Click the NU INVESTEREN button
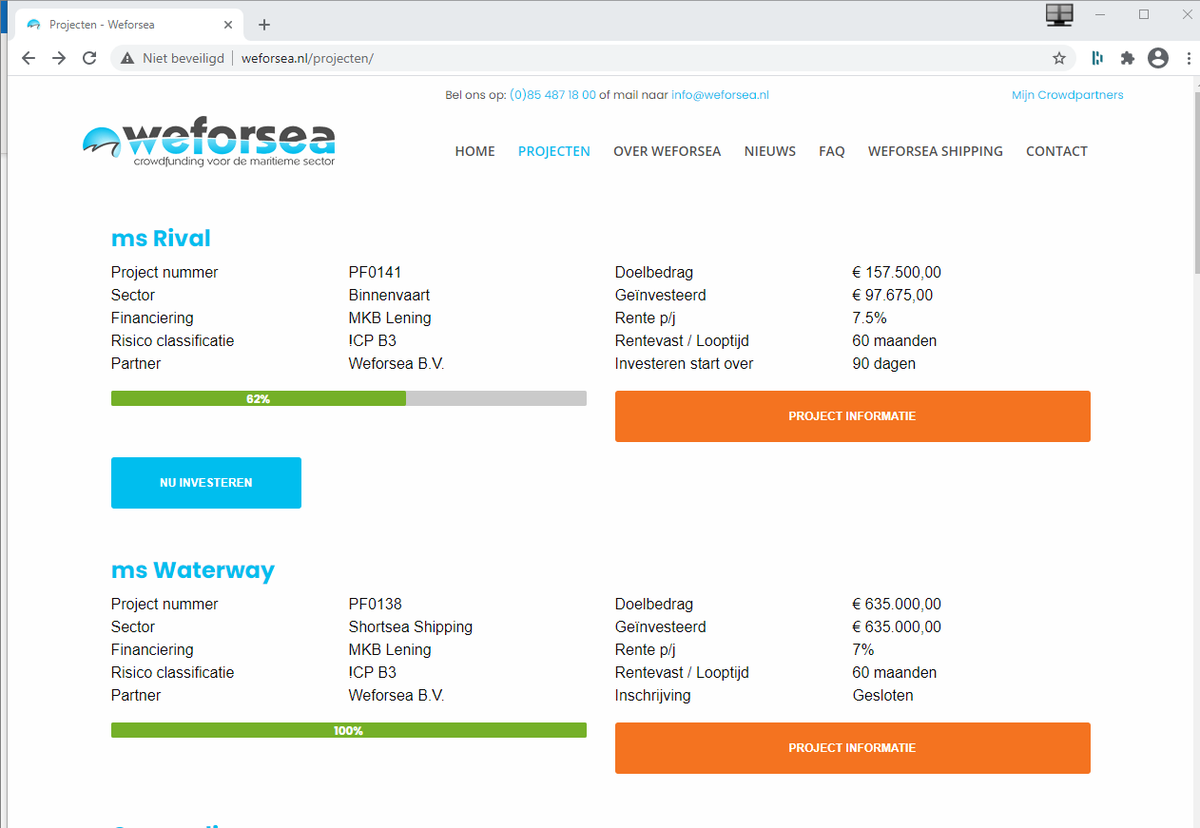This screenshot has width=1200, height=828. (x=206, y=482)
